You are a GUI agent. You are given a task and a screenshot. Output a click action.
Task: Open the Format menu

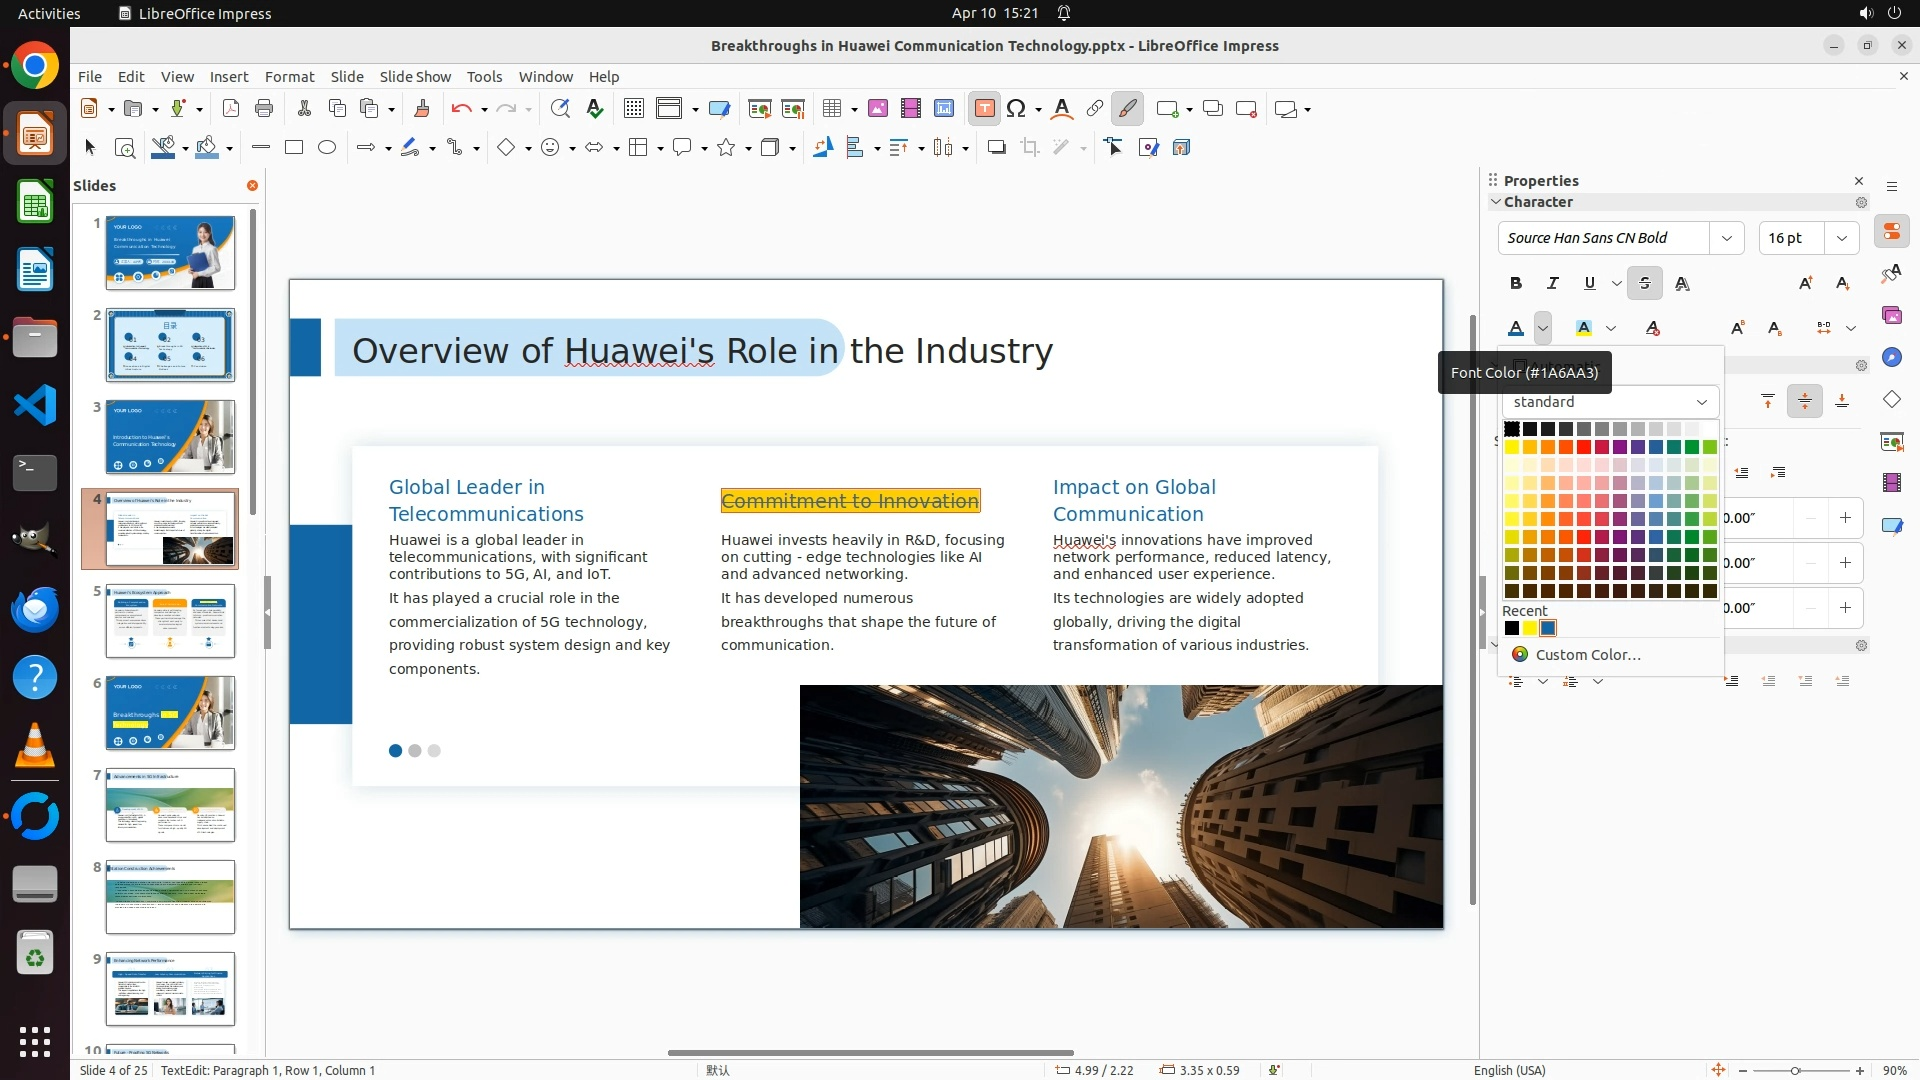[x=289, y=77]
